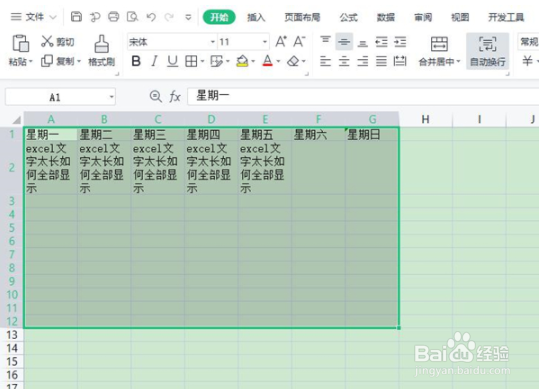Toggle Underline formatting
Image resolution: width=540 pixels, height=389 pixels.
pos(173,61)
